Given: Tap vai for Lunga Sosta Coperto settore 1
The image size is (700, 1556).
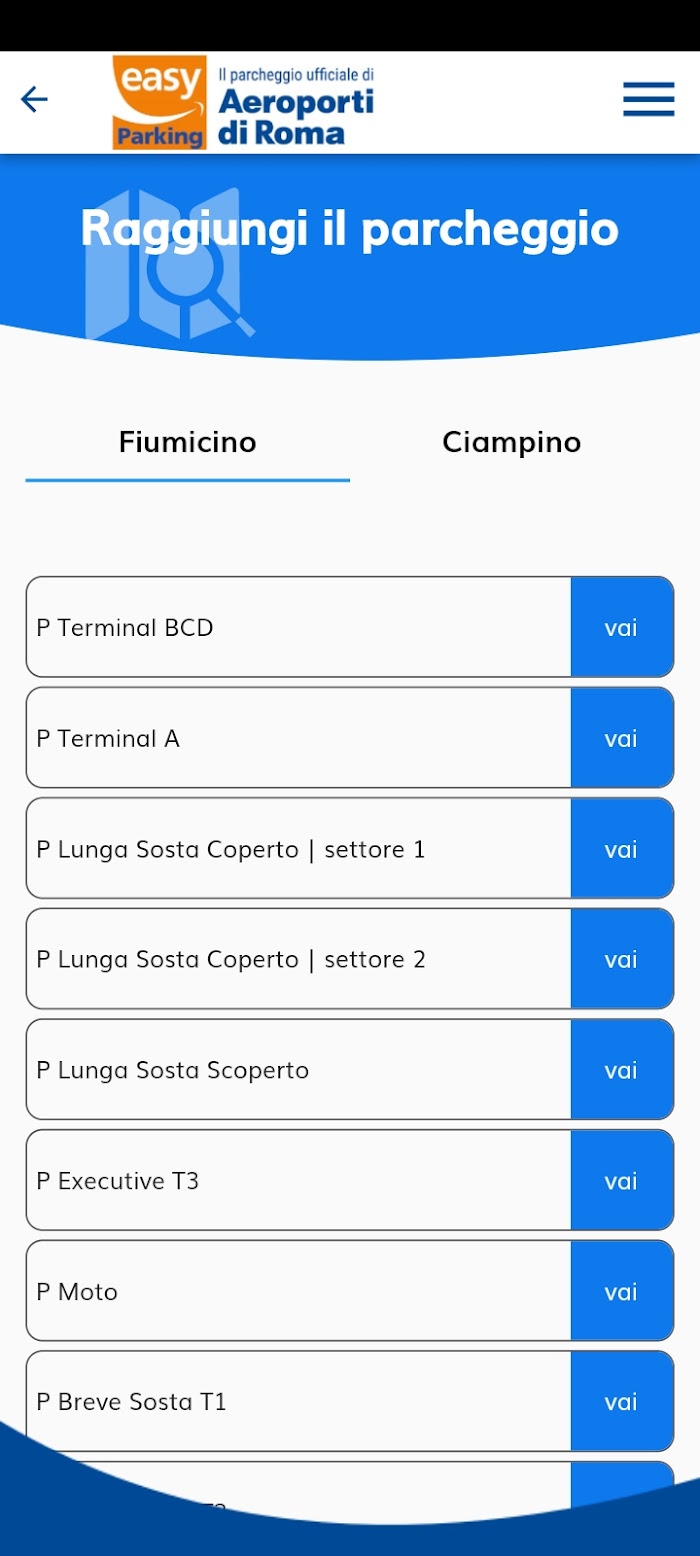Looking at the screenshot, I should pyautogui.click(x=621, y=849).
